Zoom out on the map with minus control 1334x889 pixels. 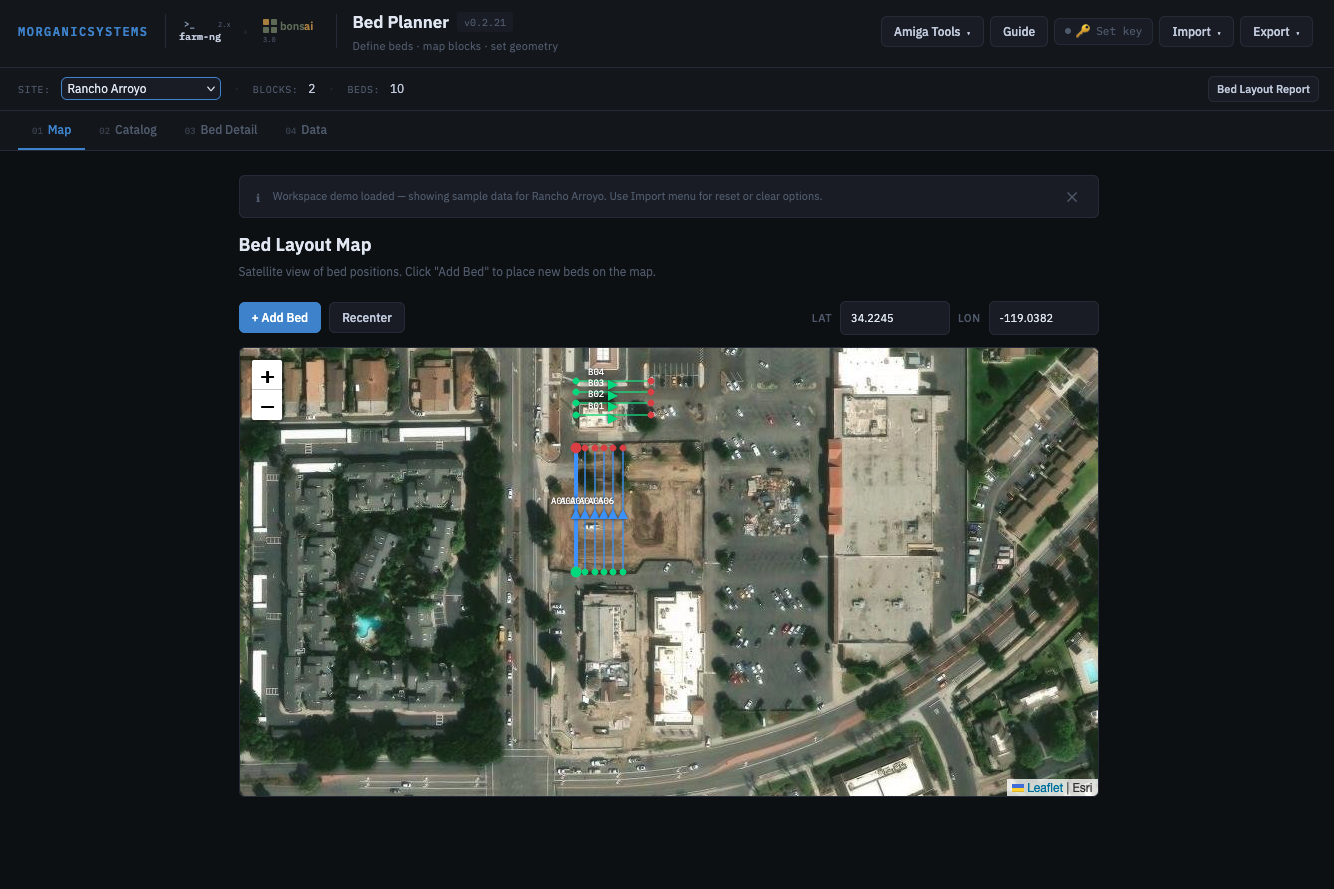tap(267, 407)
